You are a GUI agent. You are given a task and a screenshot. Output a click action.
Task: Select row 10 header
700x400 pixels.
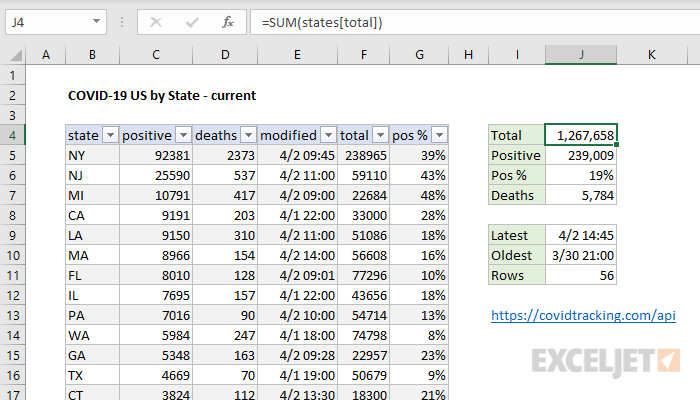click(12, 255)
